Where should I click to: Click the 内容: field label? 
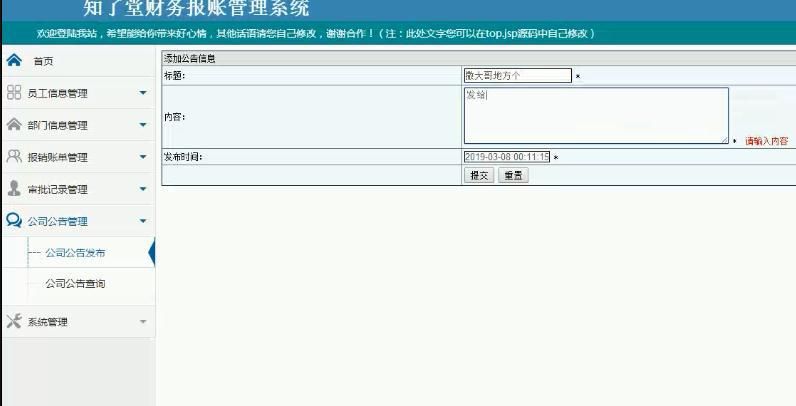(174, 117)
